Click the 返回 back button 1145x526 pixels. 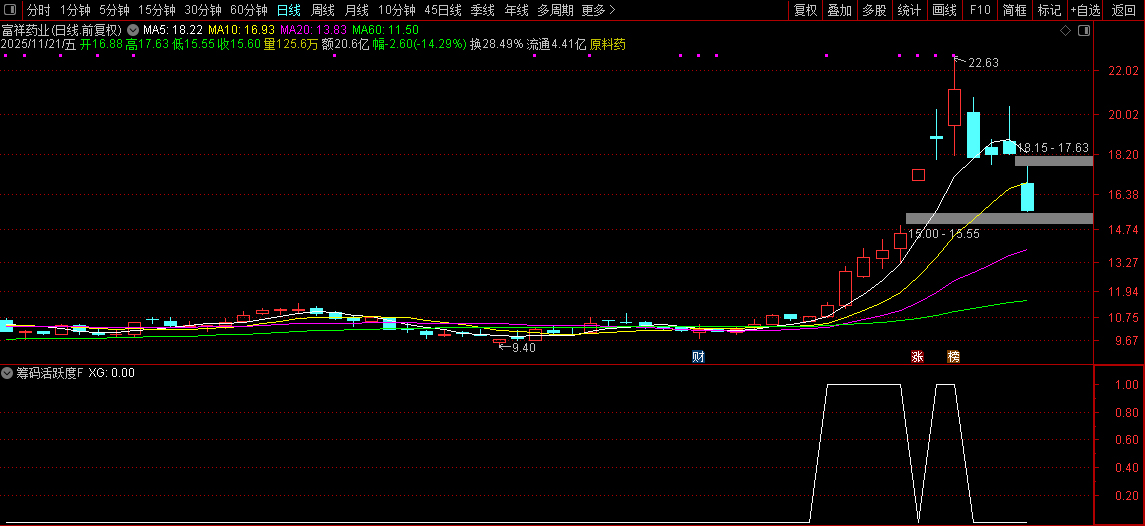tap(1124, 10)
